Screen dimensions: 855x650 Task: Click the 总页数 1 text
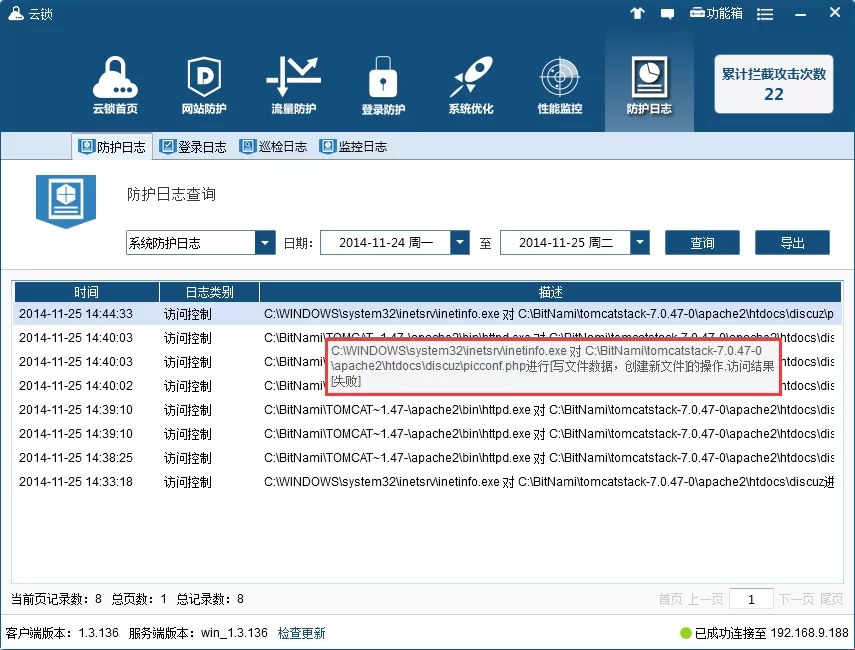pos(139,599)
